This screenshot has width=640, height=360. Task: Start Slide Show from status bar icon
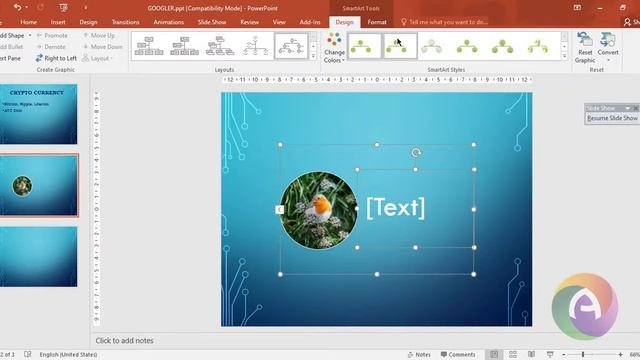click(x=550, y=354)
